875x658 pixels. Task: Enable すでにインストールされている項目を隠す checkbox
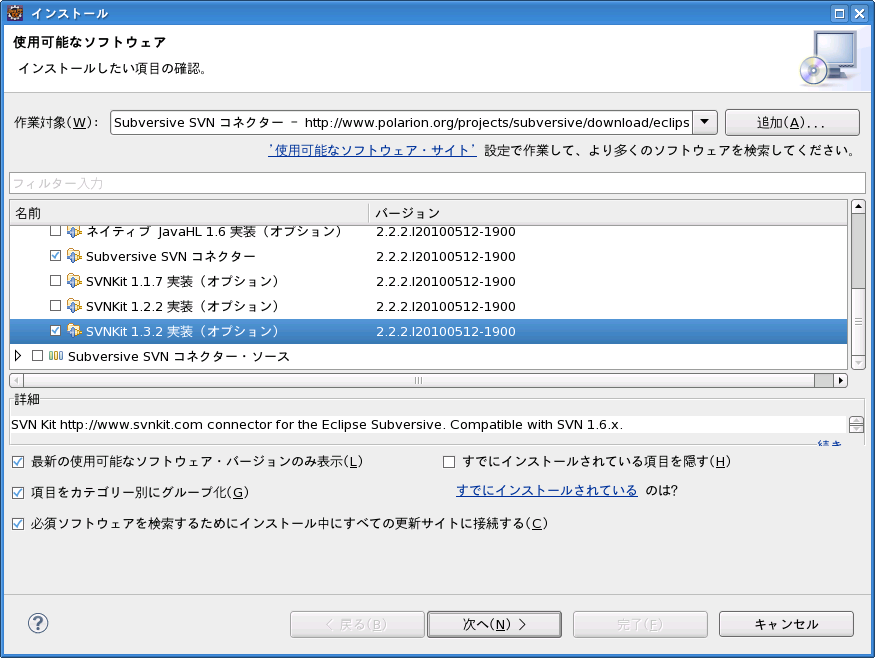(x=449, y=462)
